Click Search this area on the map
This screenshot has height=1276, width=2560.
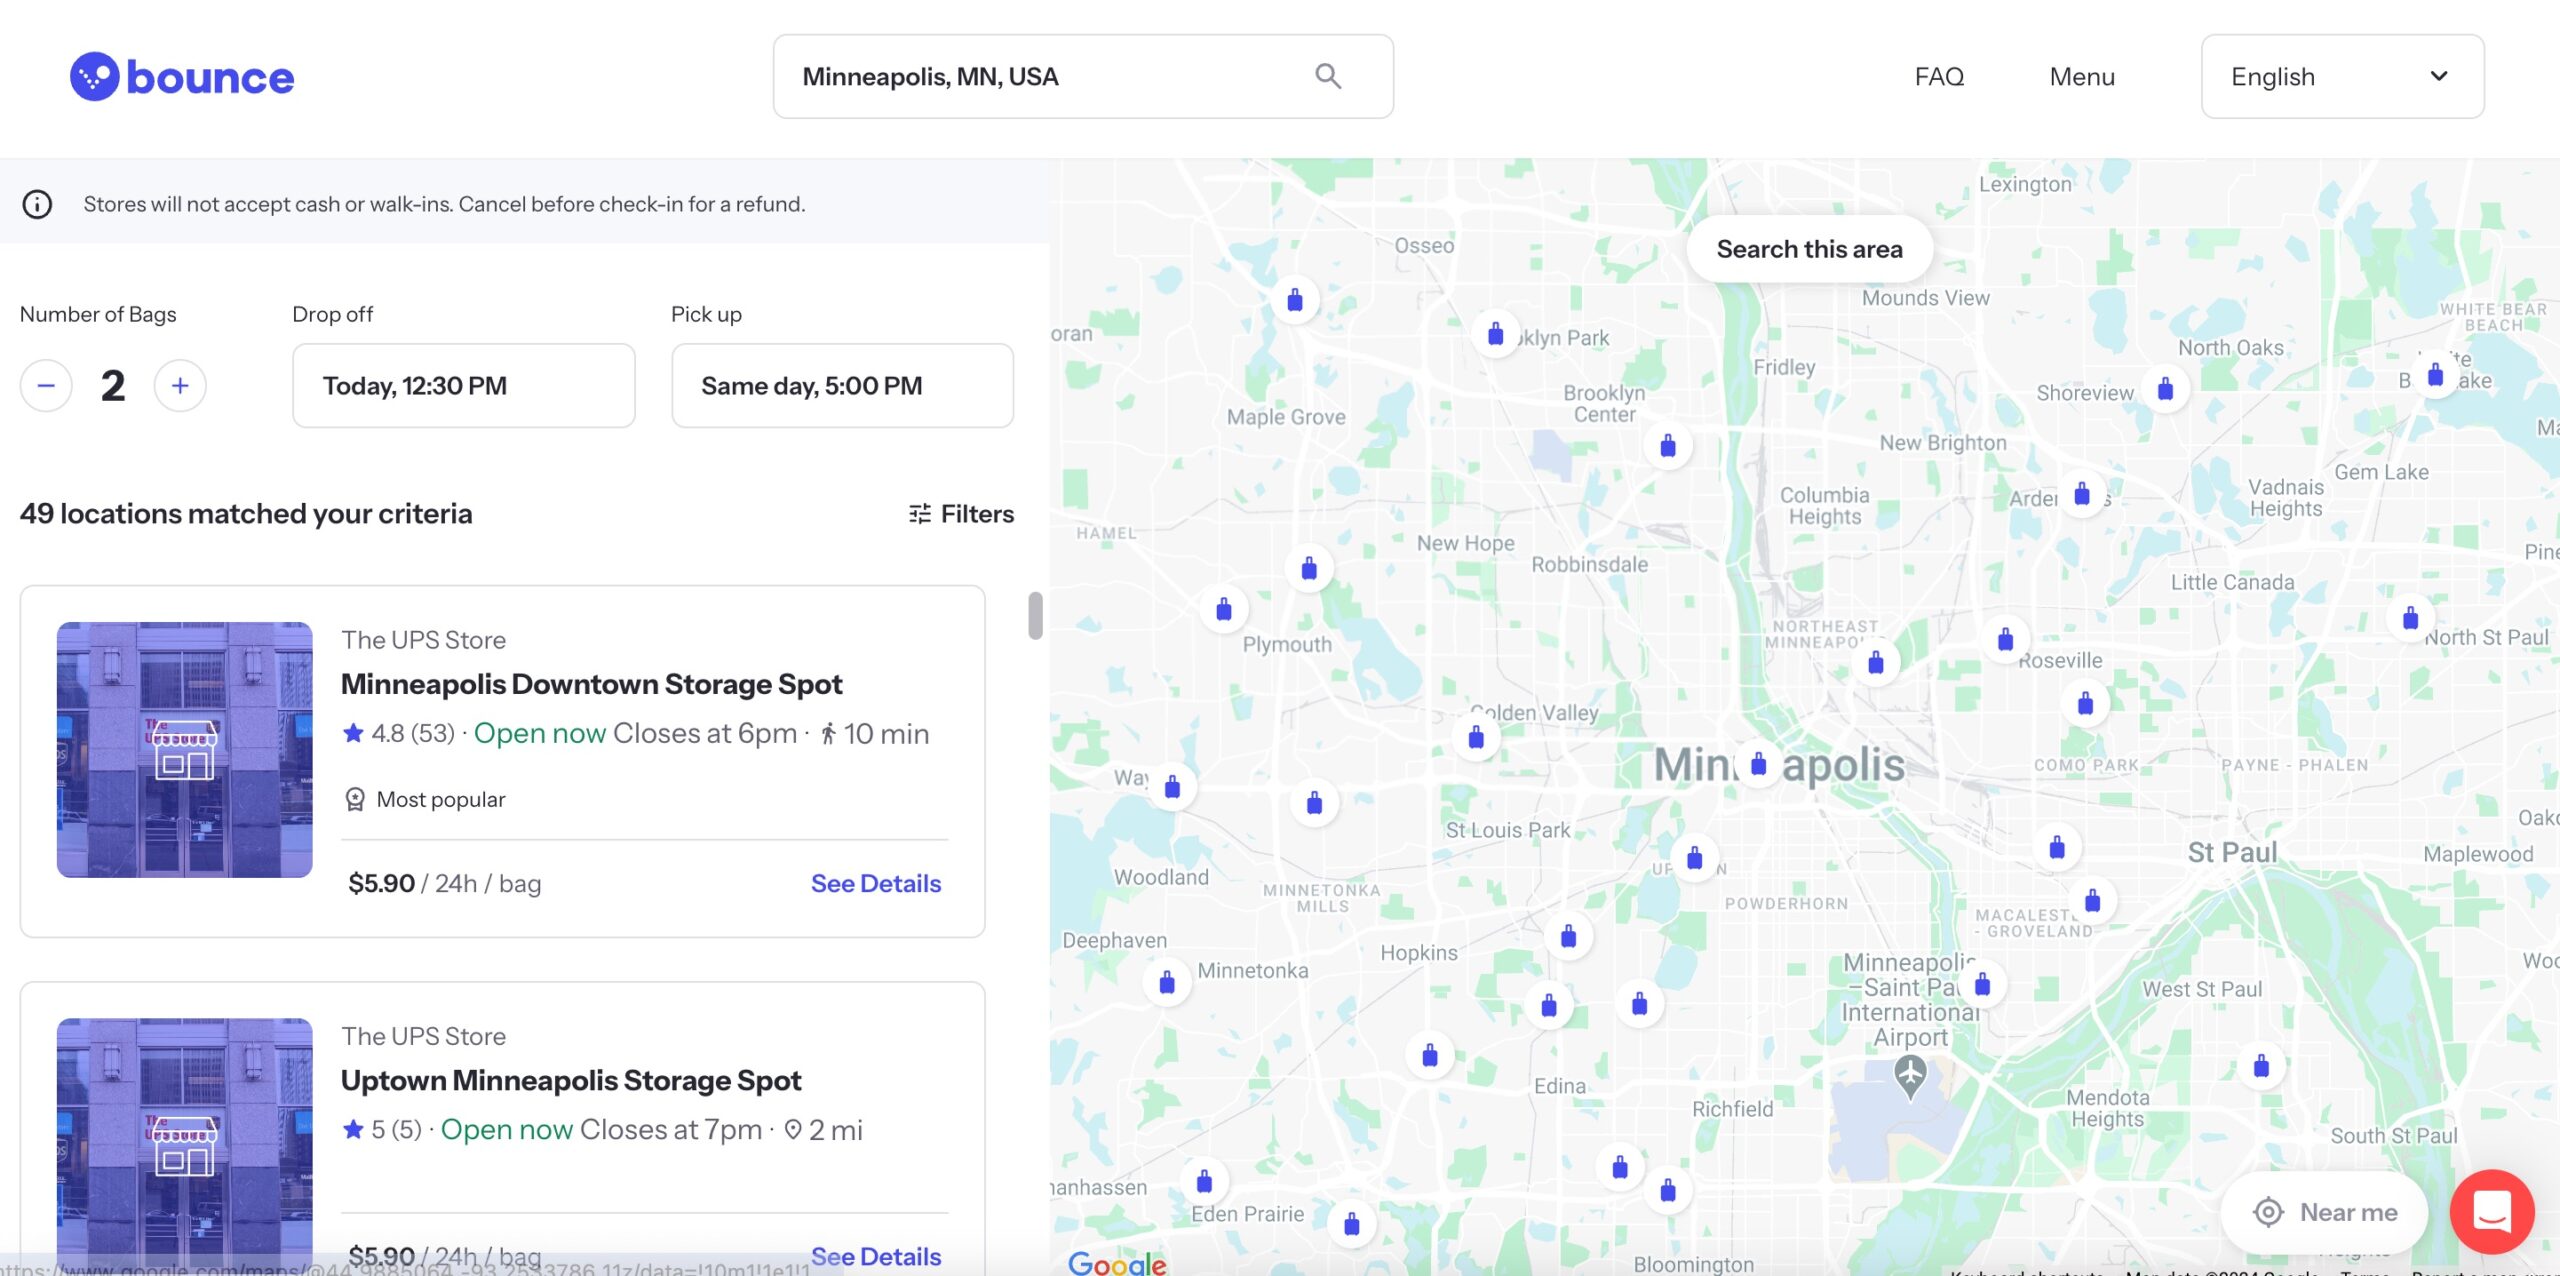[x=1808, y=248]
